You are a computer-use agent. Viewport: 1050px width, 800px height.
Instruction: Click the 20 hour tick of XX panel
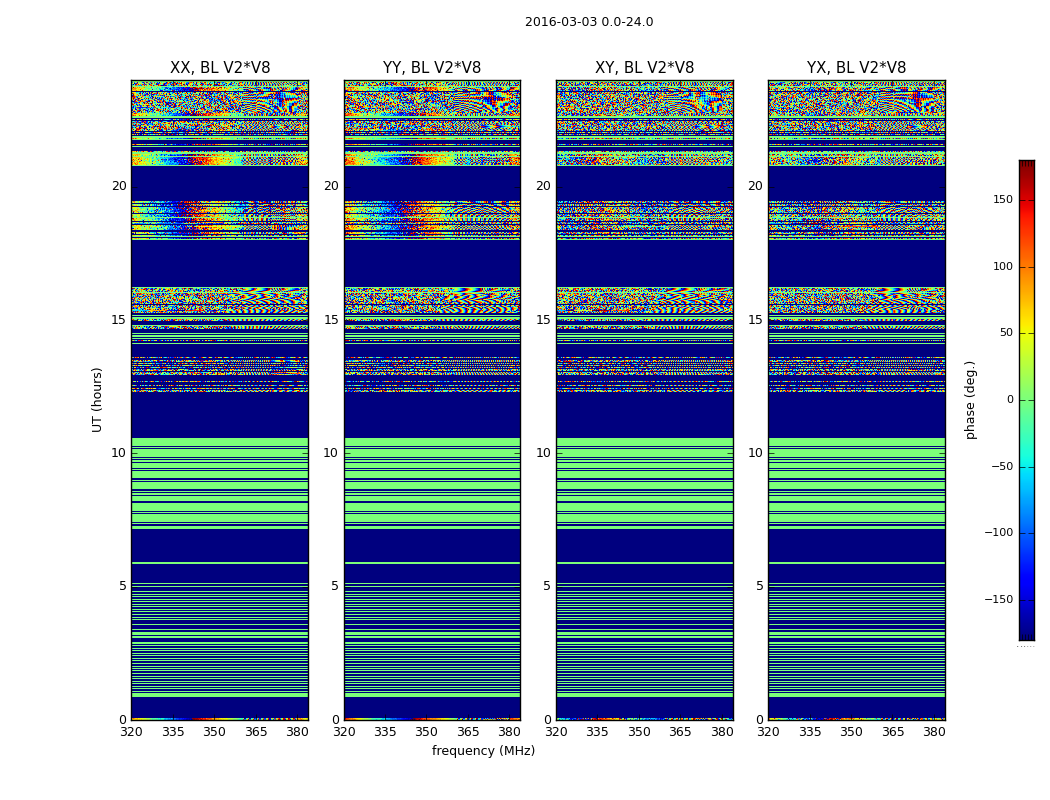[x=119, y=186]
